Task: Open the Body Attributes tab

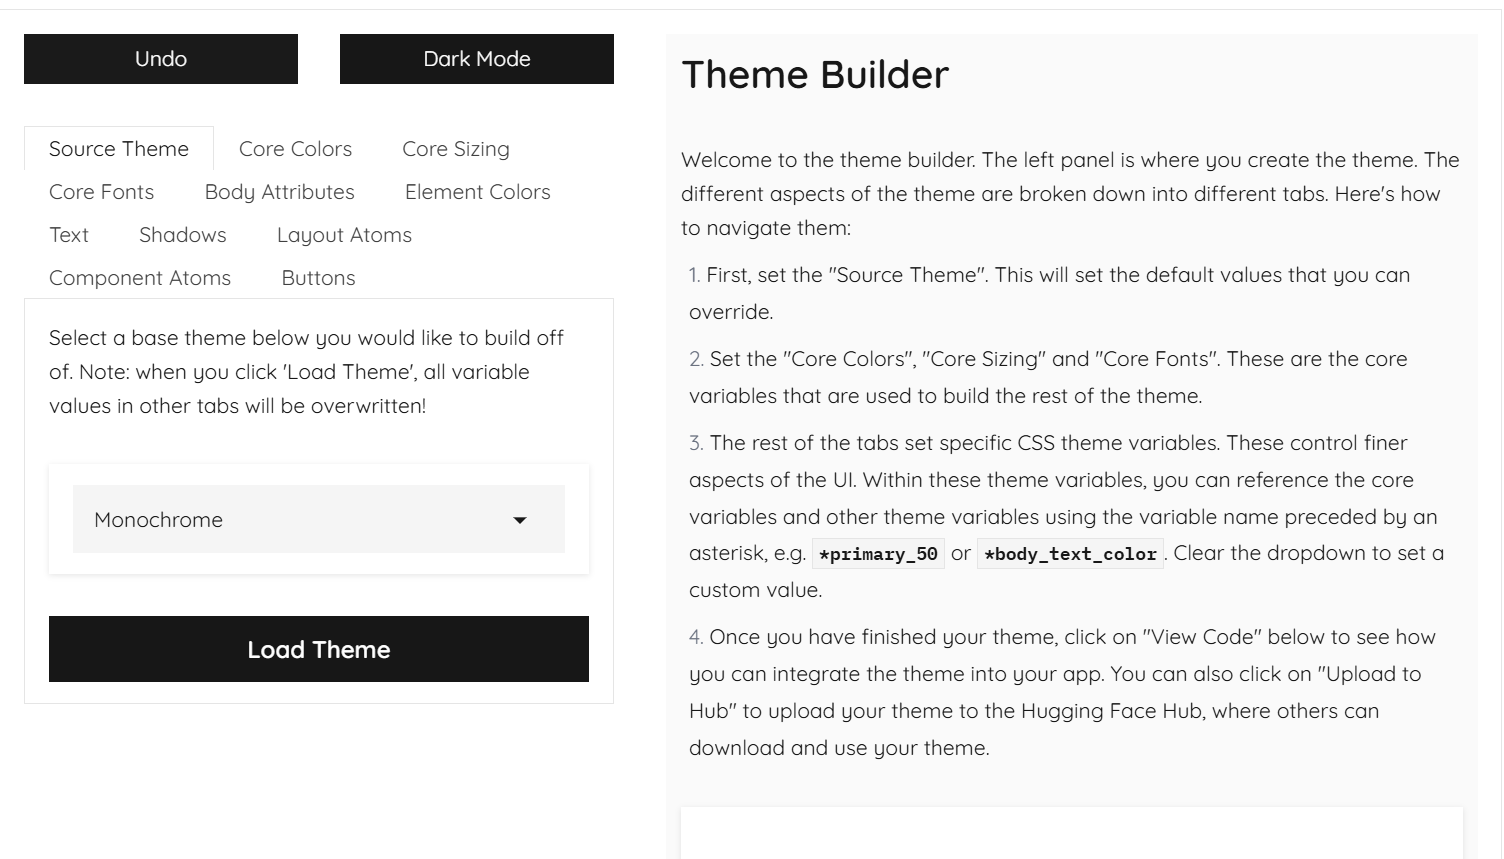Action: click(279, 192)
